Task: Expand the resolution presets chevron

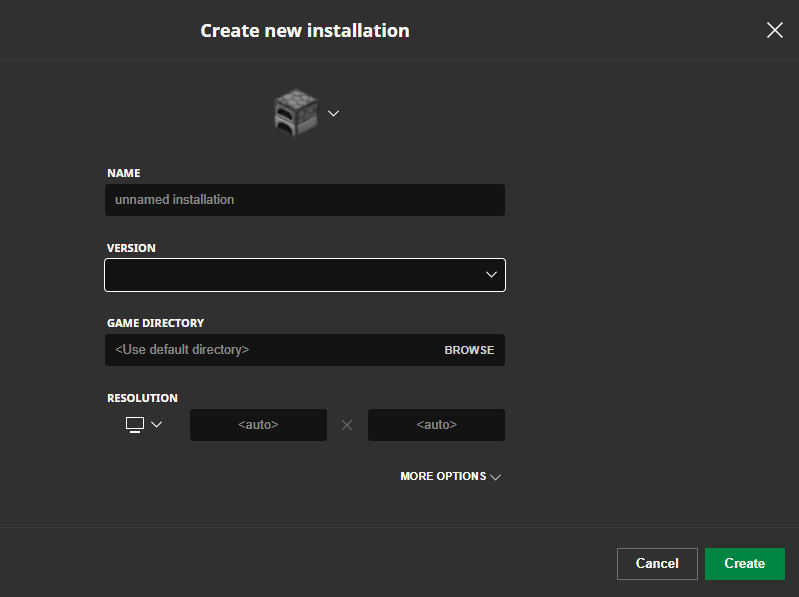Action: point(156,424)
